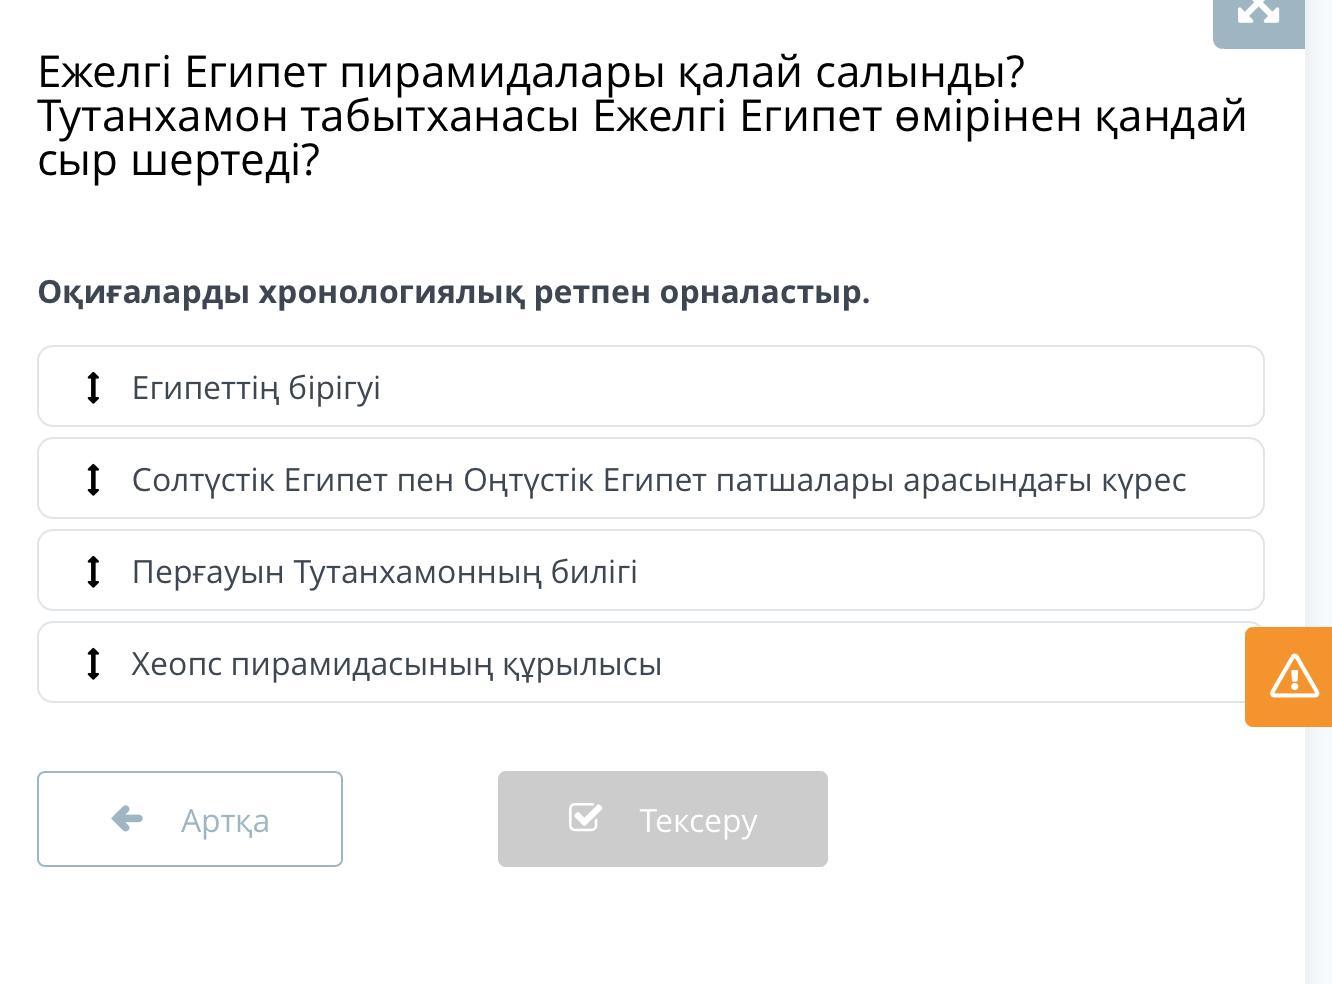
Task: Go back with the Артқа button
Action: tap(190, 819)
